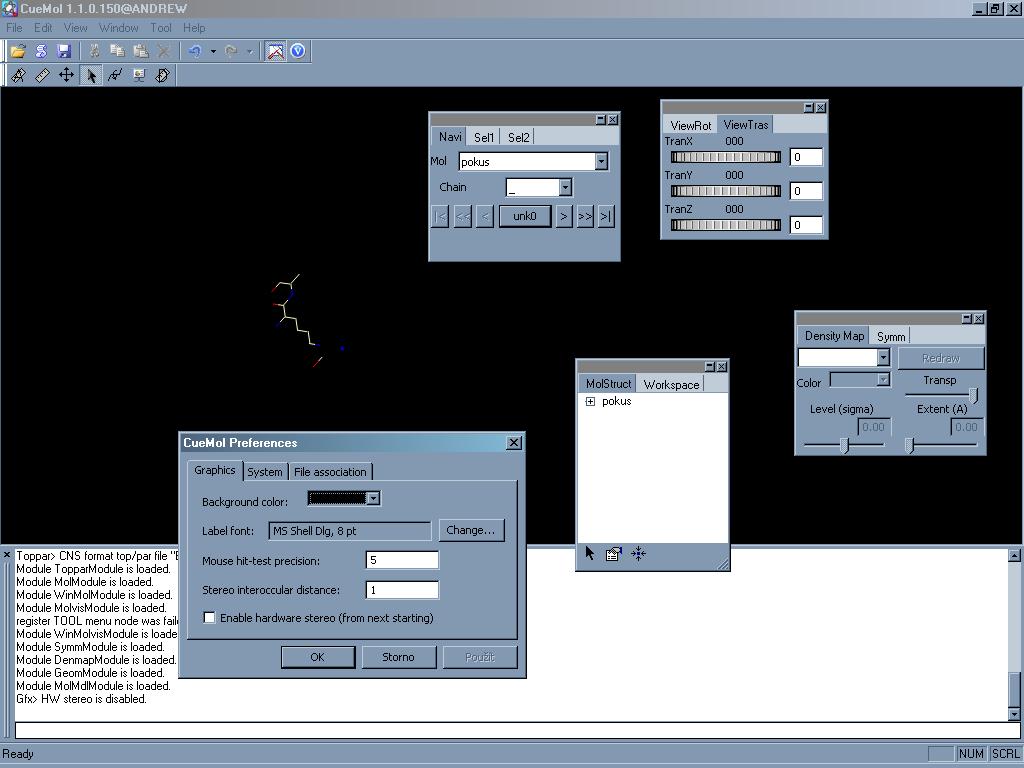1024x768 pixels.
Task: Click the Transp slider
Action: 941,394
